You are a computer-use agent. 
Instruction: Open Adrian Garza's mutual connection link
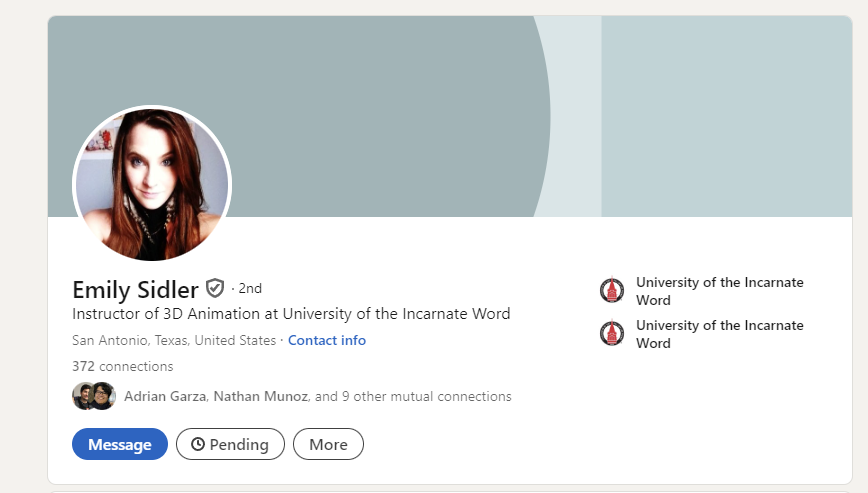pos(165,396)
